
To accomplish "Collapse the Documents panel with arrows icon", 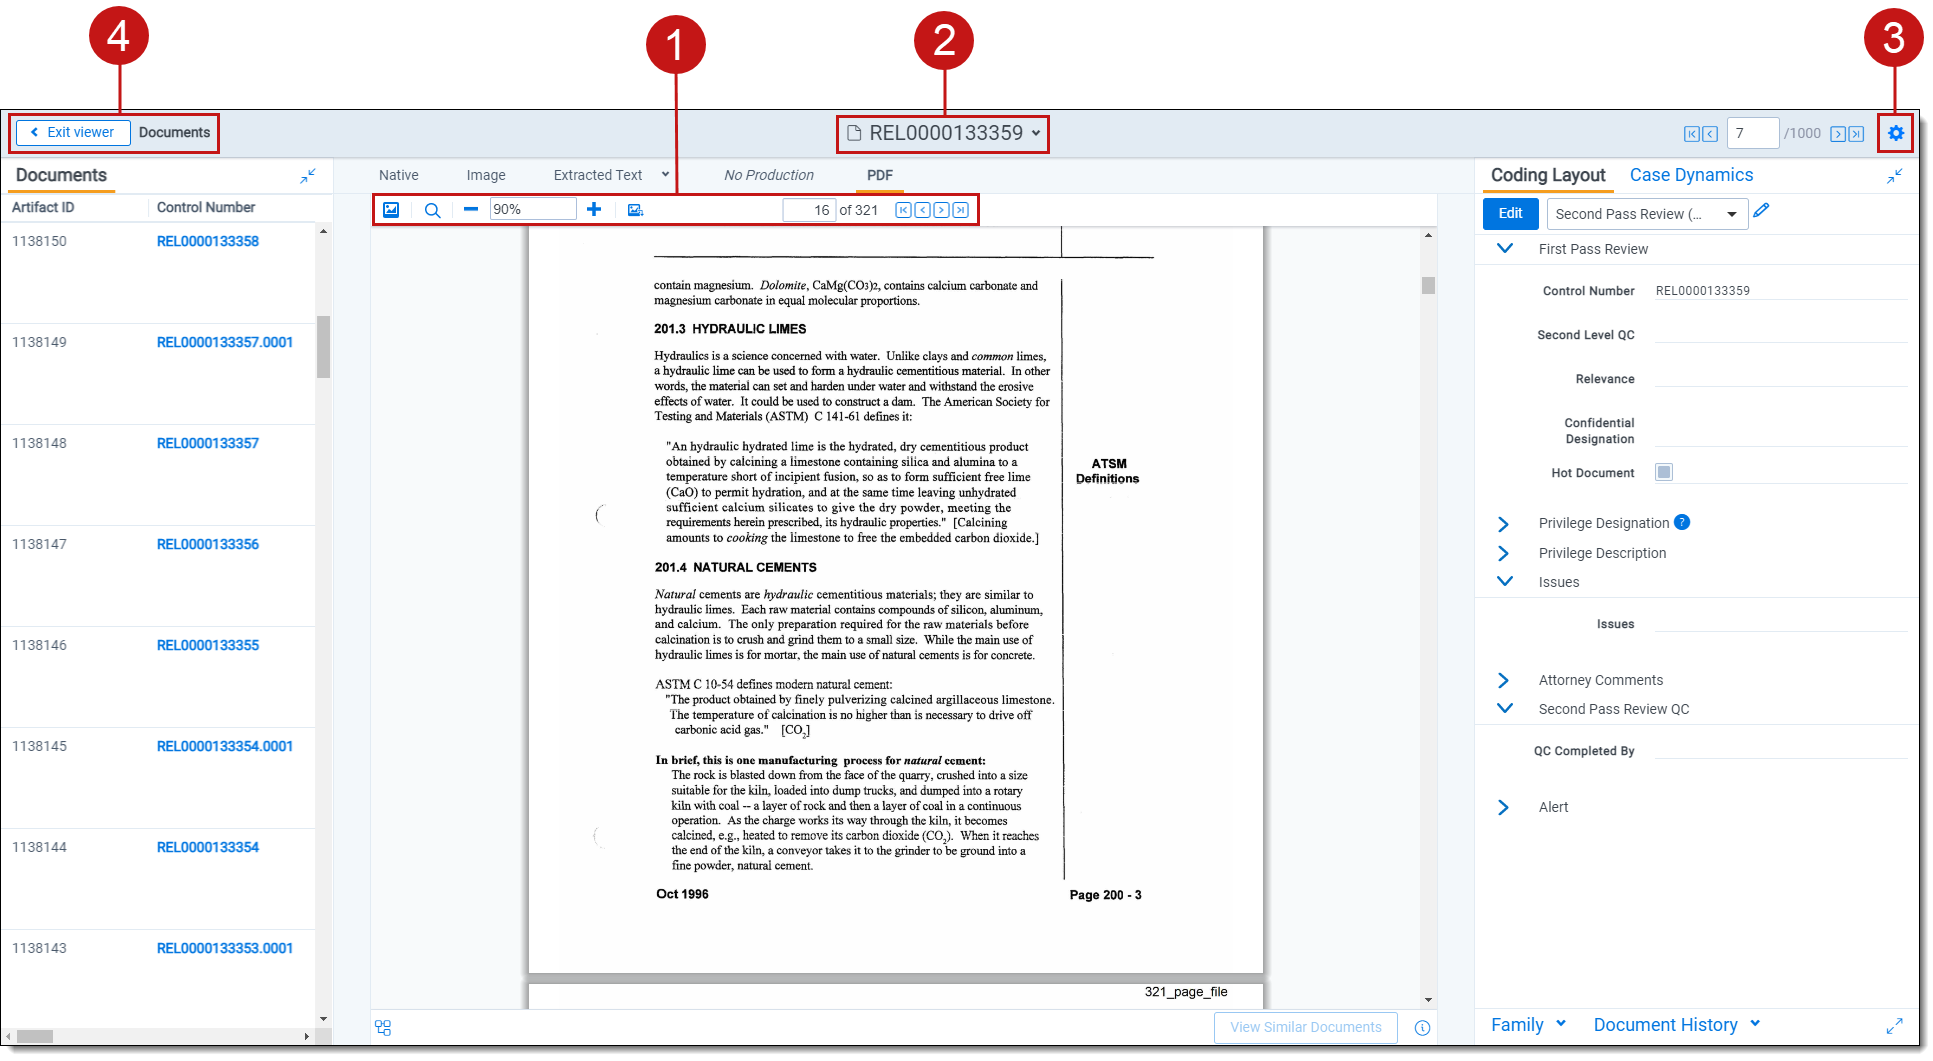I will (x=308, y=176).
